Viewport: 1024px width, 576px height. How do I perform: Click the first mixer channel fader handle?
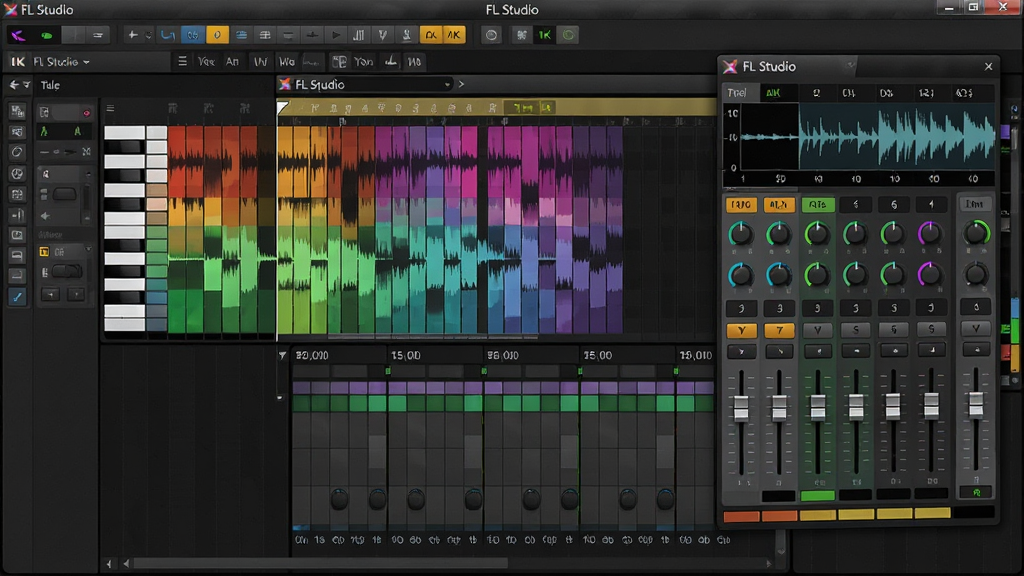[741, 408]
